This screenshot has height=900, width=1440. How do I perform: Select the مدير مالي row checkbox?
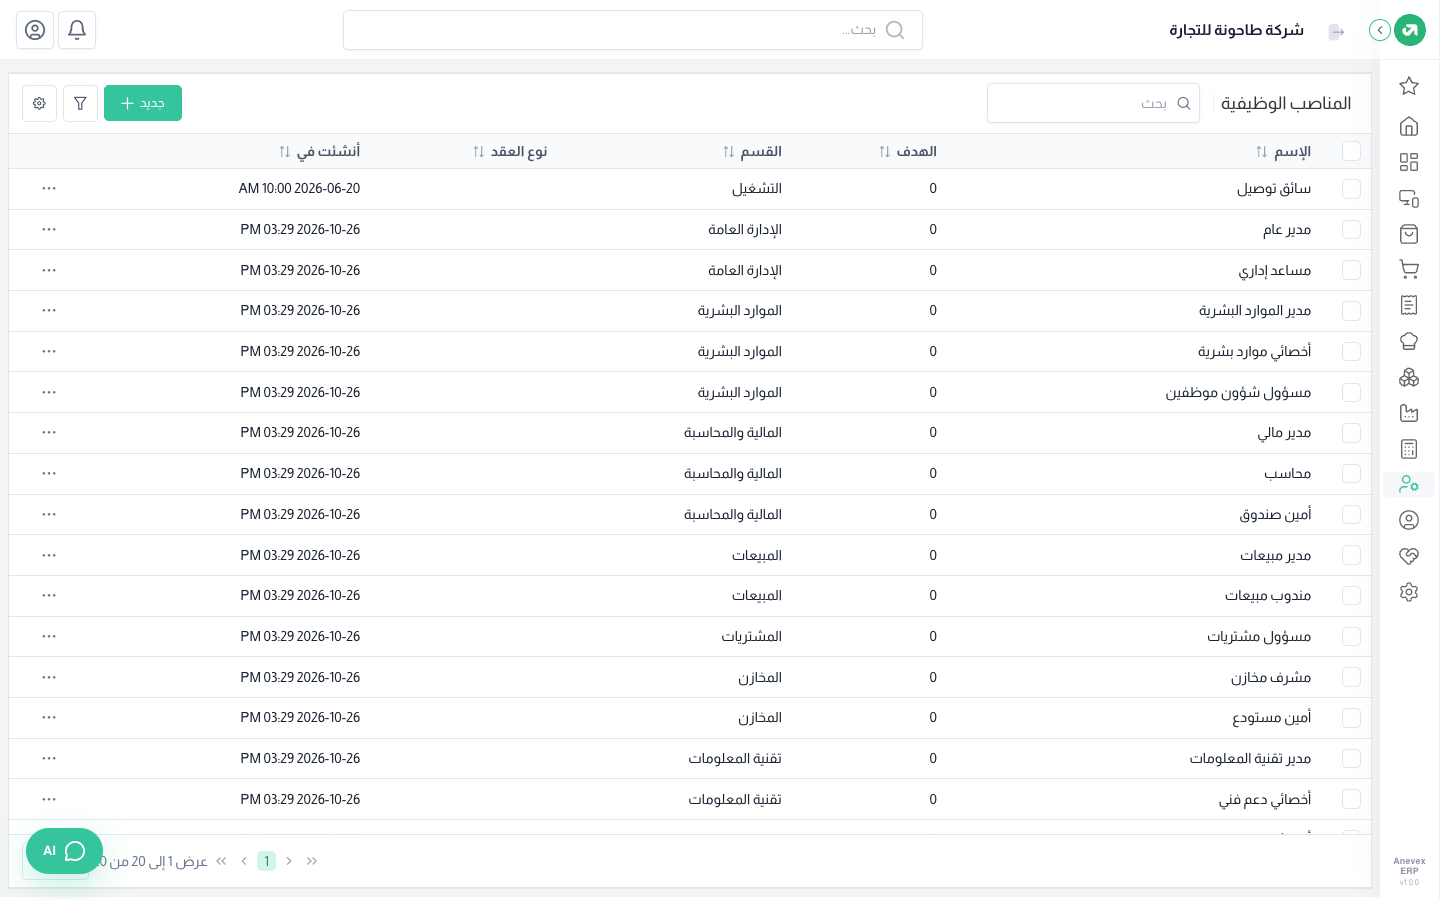pyautogui.click(x=1352, y=433)
